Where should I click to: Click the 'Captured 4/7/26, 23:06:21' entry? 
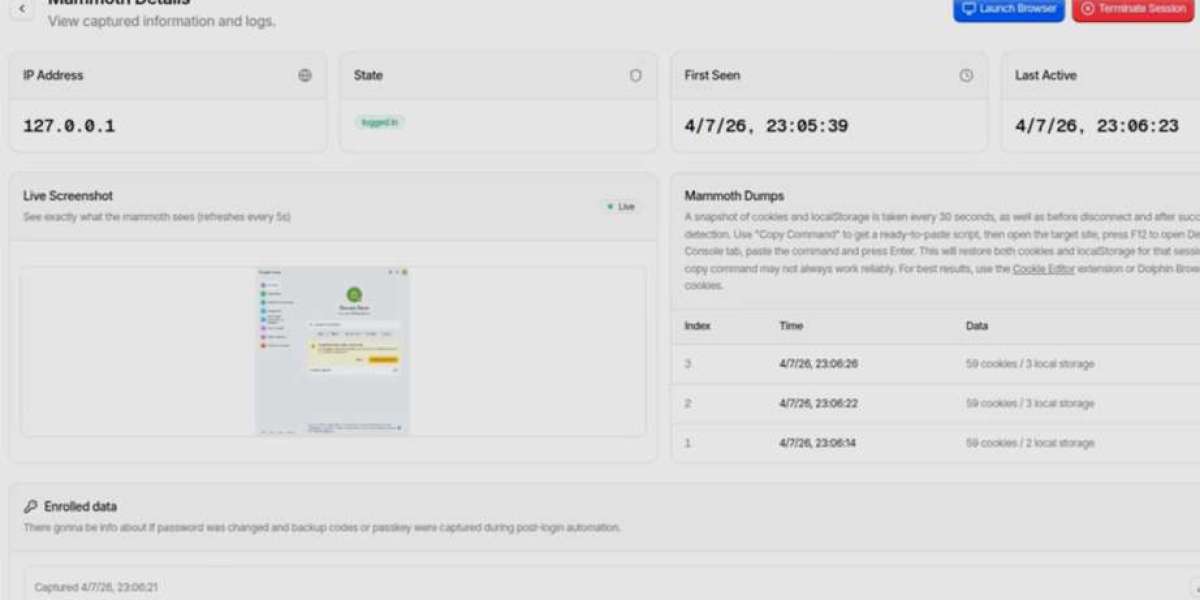(97, 587)
